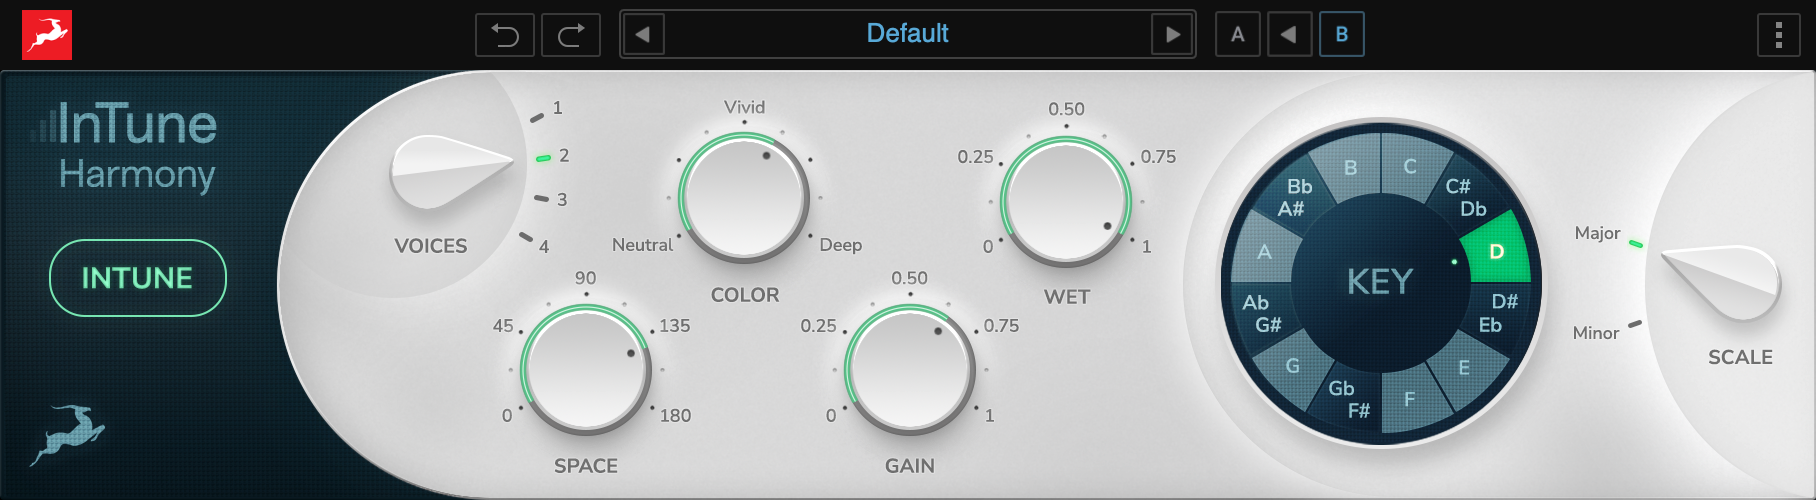The image size is (1816, 500).
Task: Go to the next preset arrow
Action: 1173,35
